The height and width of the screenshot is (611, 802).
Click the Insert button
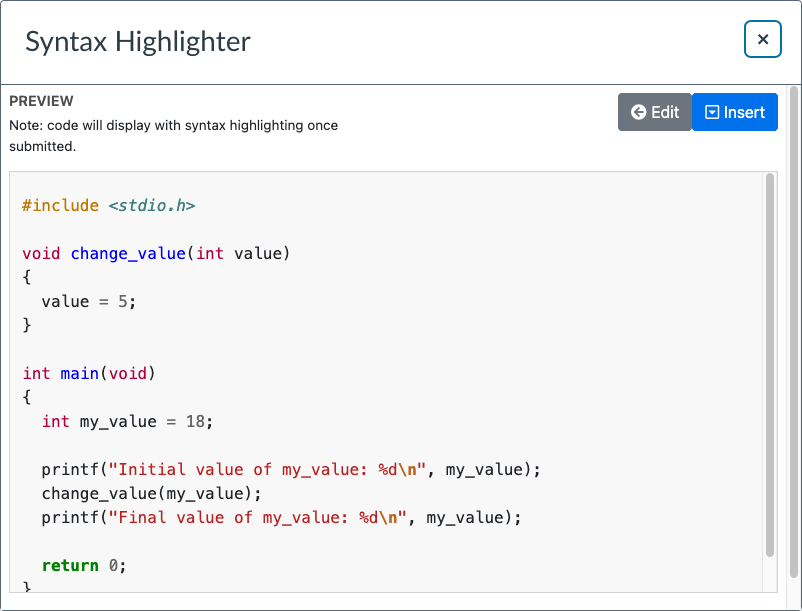[x=734, y=112]
